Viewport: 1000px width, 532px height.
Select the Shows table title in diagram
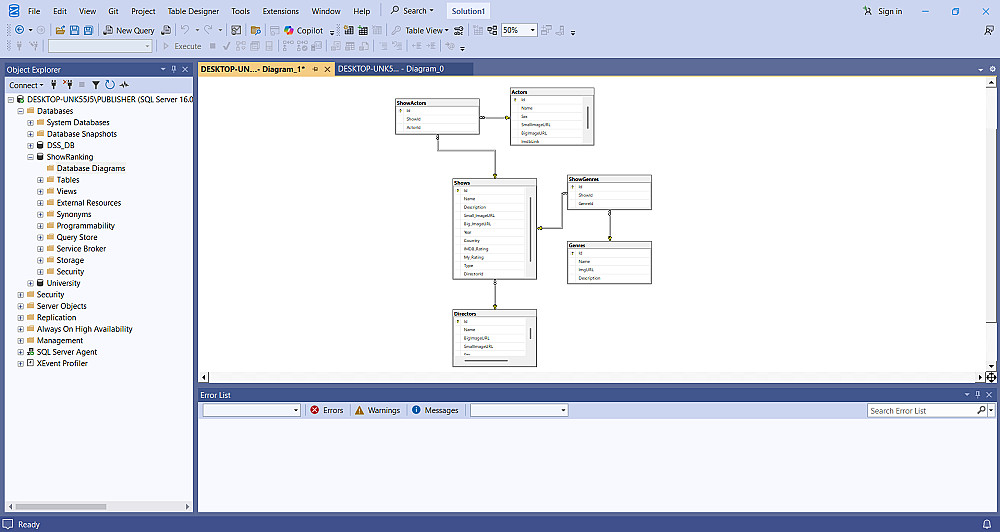click(x=462, y=183)
